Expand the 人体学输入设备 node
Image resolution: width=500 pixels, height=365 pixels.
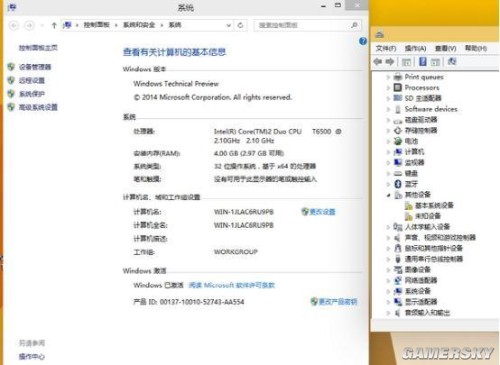(x=388, y=227)
